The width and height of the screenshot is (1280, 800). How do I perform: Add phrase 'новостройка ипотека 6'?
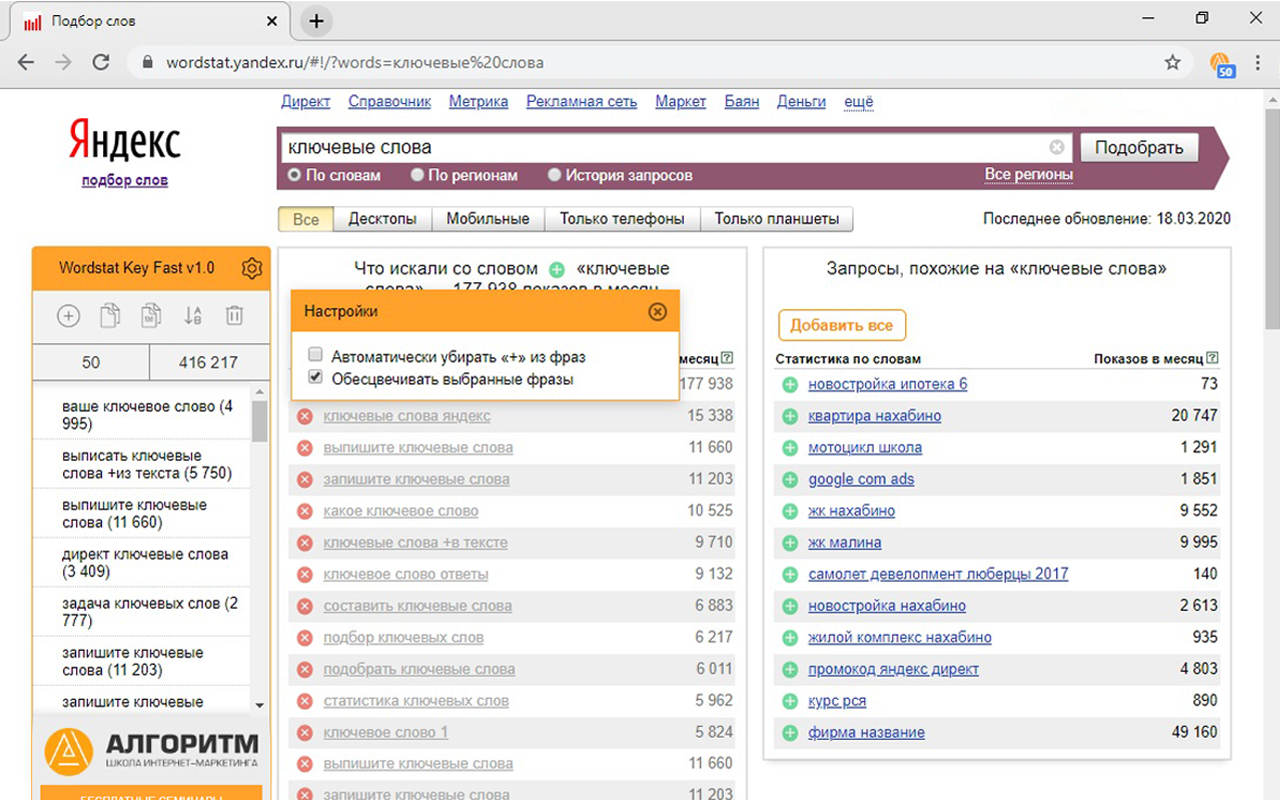(790, 385)
